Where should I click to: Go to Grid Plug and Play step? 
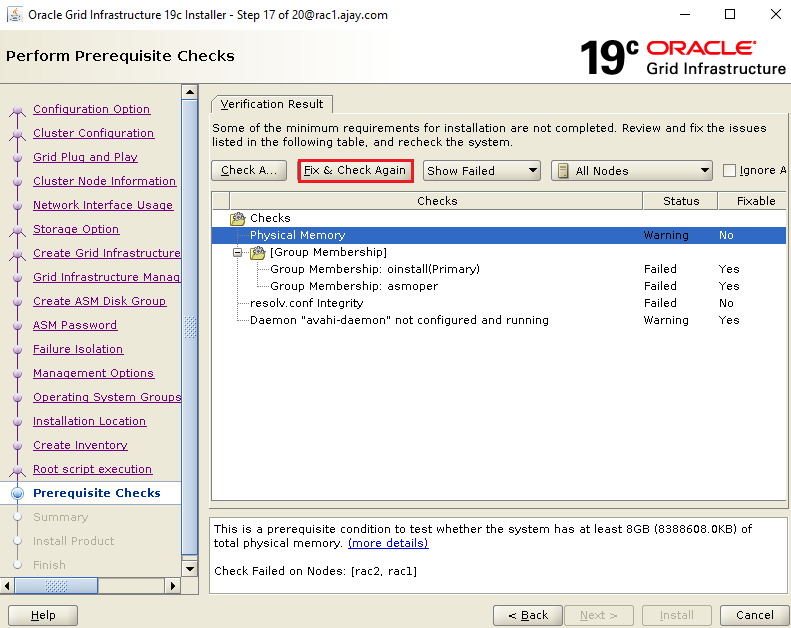point(85,157)
